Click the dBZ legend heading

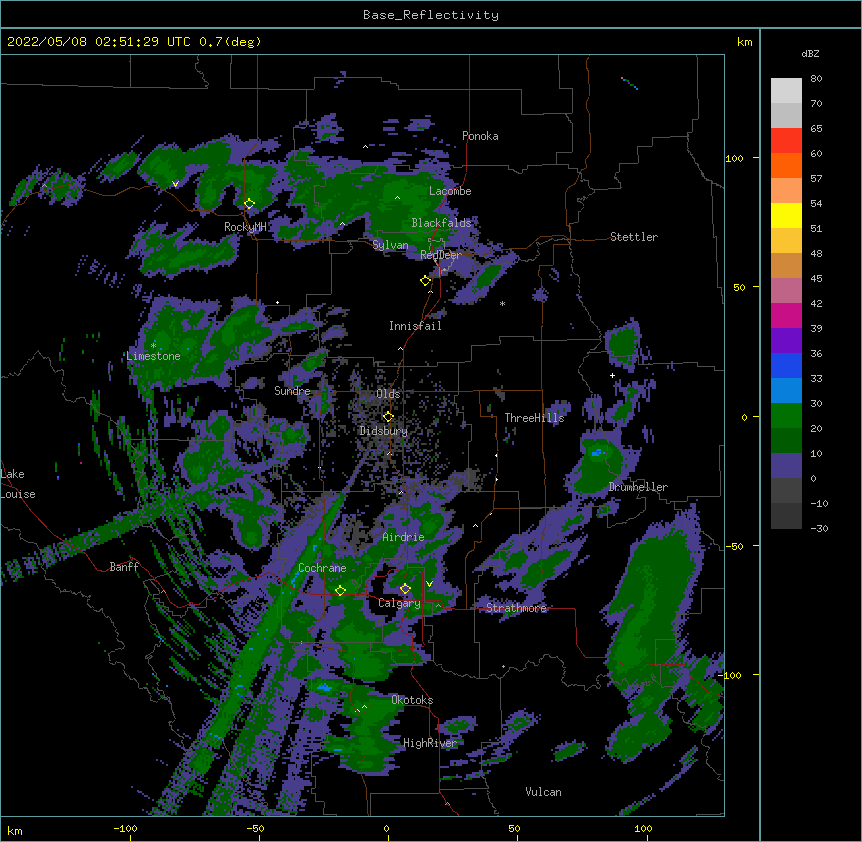(810, 54)
